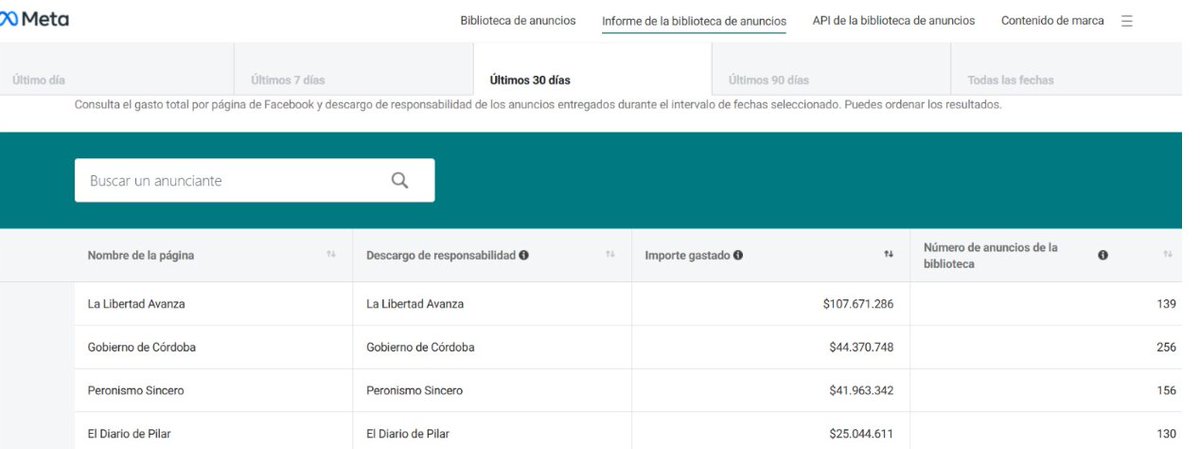
Task: Click ad count 156
Action: coord(1166,390)
